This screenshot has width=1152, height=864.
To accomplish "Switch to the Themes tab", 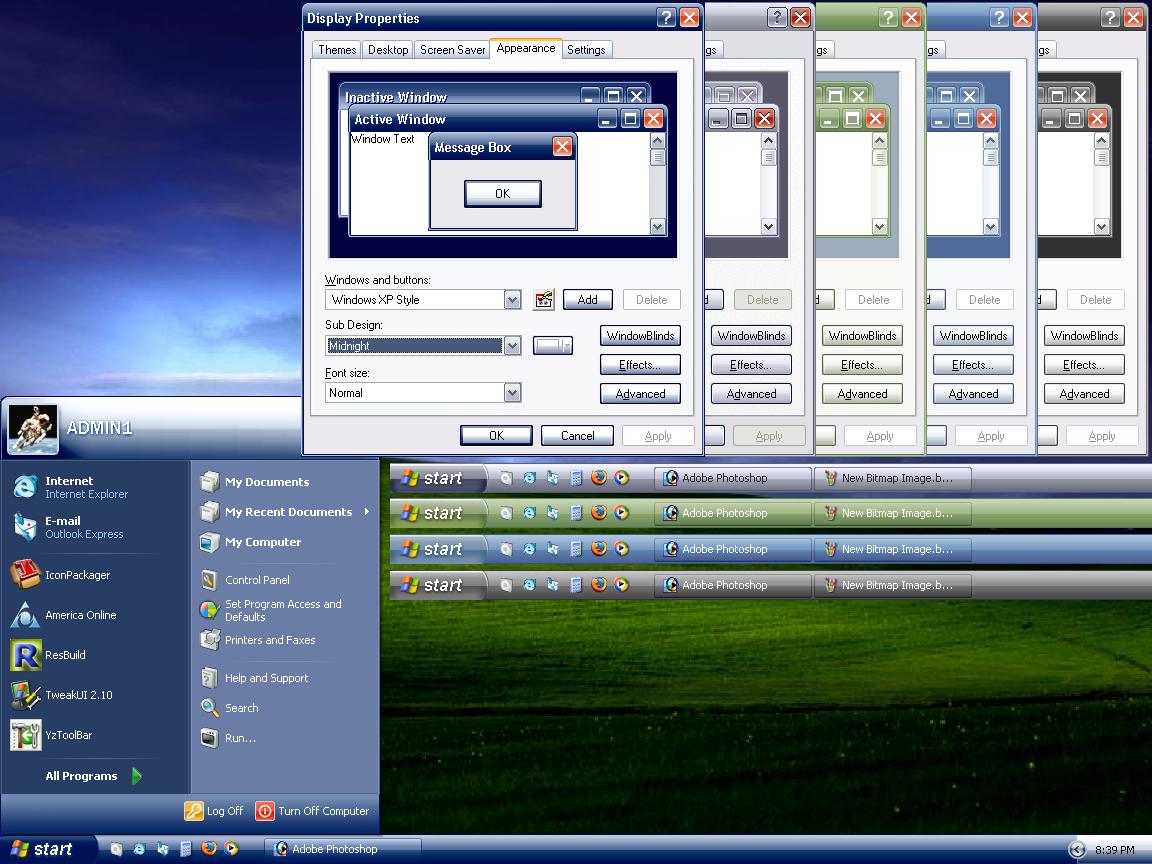I will [x=336, y=49].
